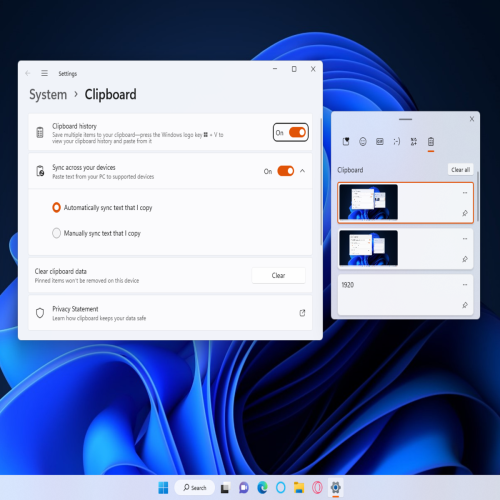Image resolution: width=500 pixels, height=500 pixels.
Task: Open Settings navigation hamburger menu
Action: click(x=44, y=73)
